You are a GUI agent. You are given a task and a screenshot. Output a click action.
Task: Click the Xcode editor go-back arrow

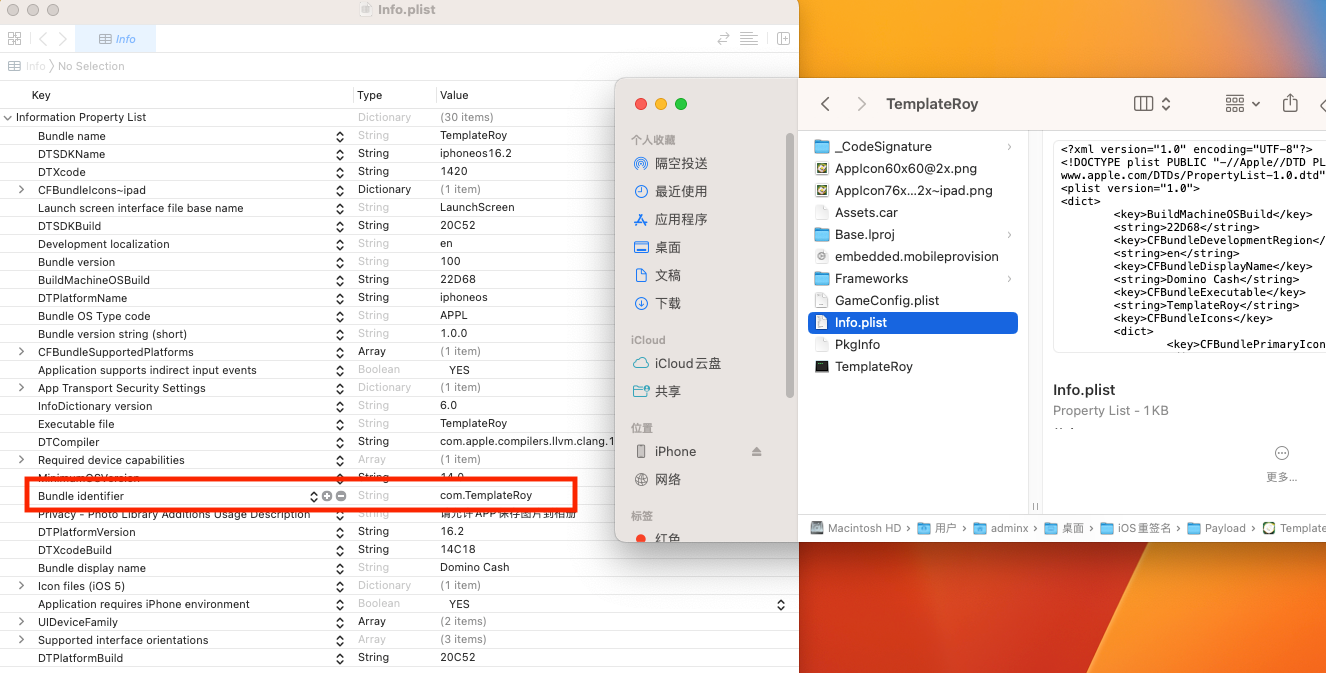43,39
